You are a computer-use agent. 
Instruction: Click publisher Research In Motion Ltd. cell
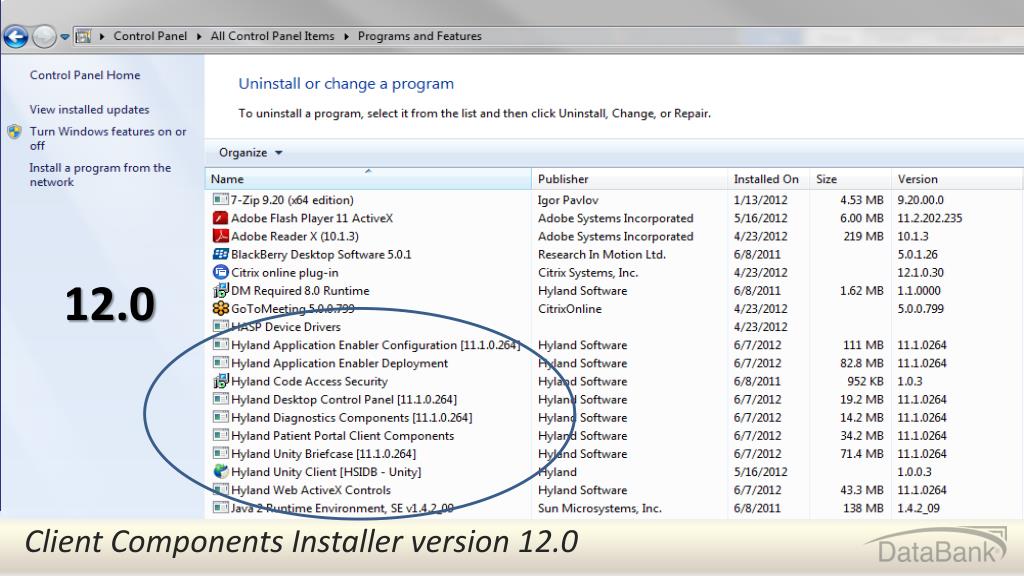point(601,255)
